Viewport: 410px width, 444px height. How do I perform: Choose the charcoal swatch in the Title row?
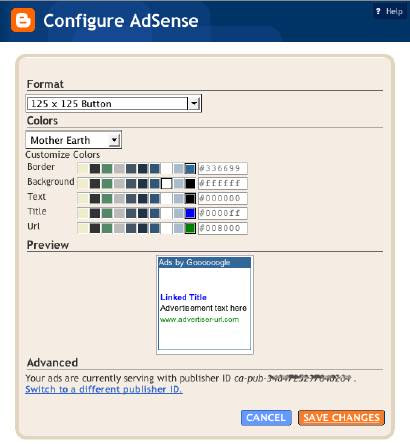tap(95, 213)
